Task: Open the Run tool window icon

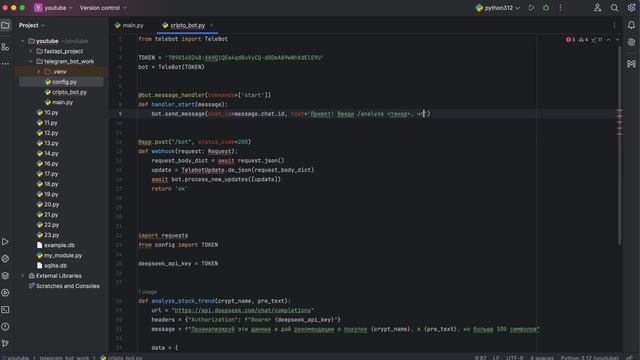Action: click(x=5, y=242)
